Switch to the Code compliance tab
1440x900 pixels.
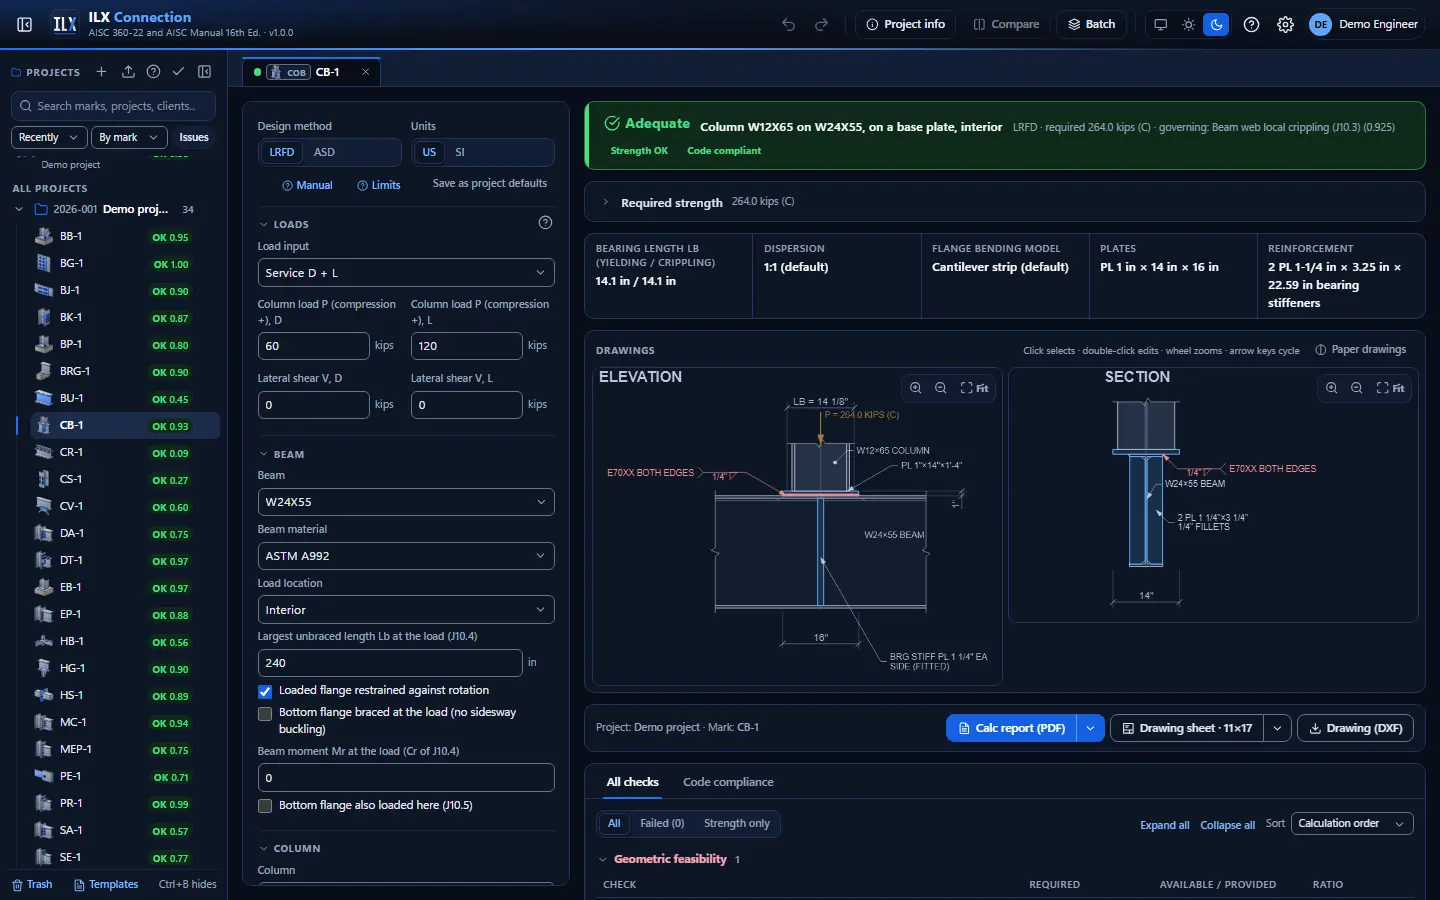pyautogui.click(x=728, y=782)
